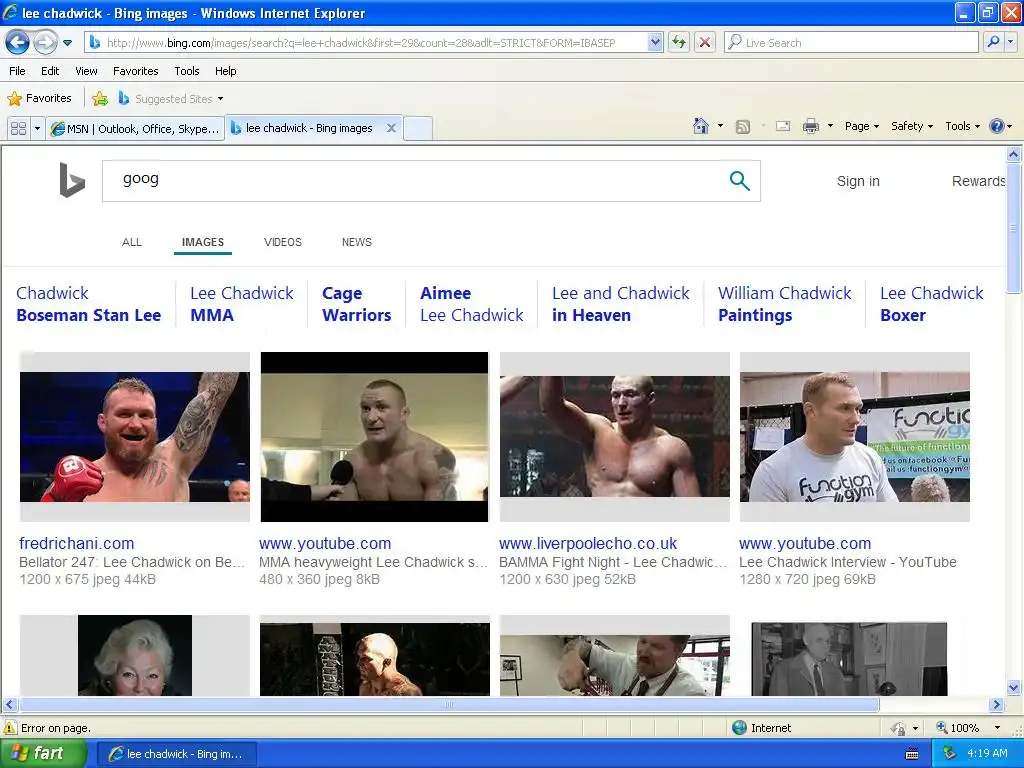This screenshot has width=1024, height=768.
Task: Open the zoom level 100% control
Action: (x=968, y=728)
